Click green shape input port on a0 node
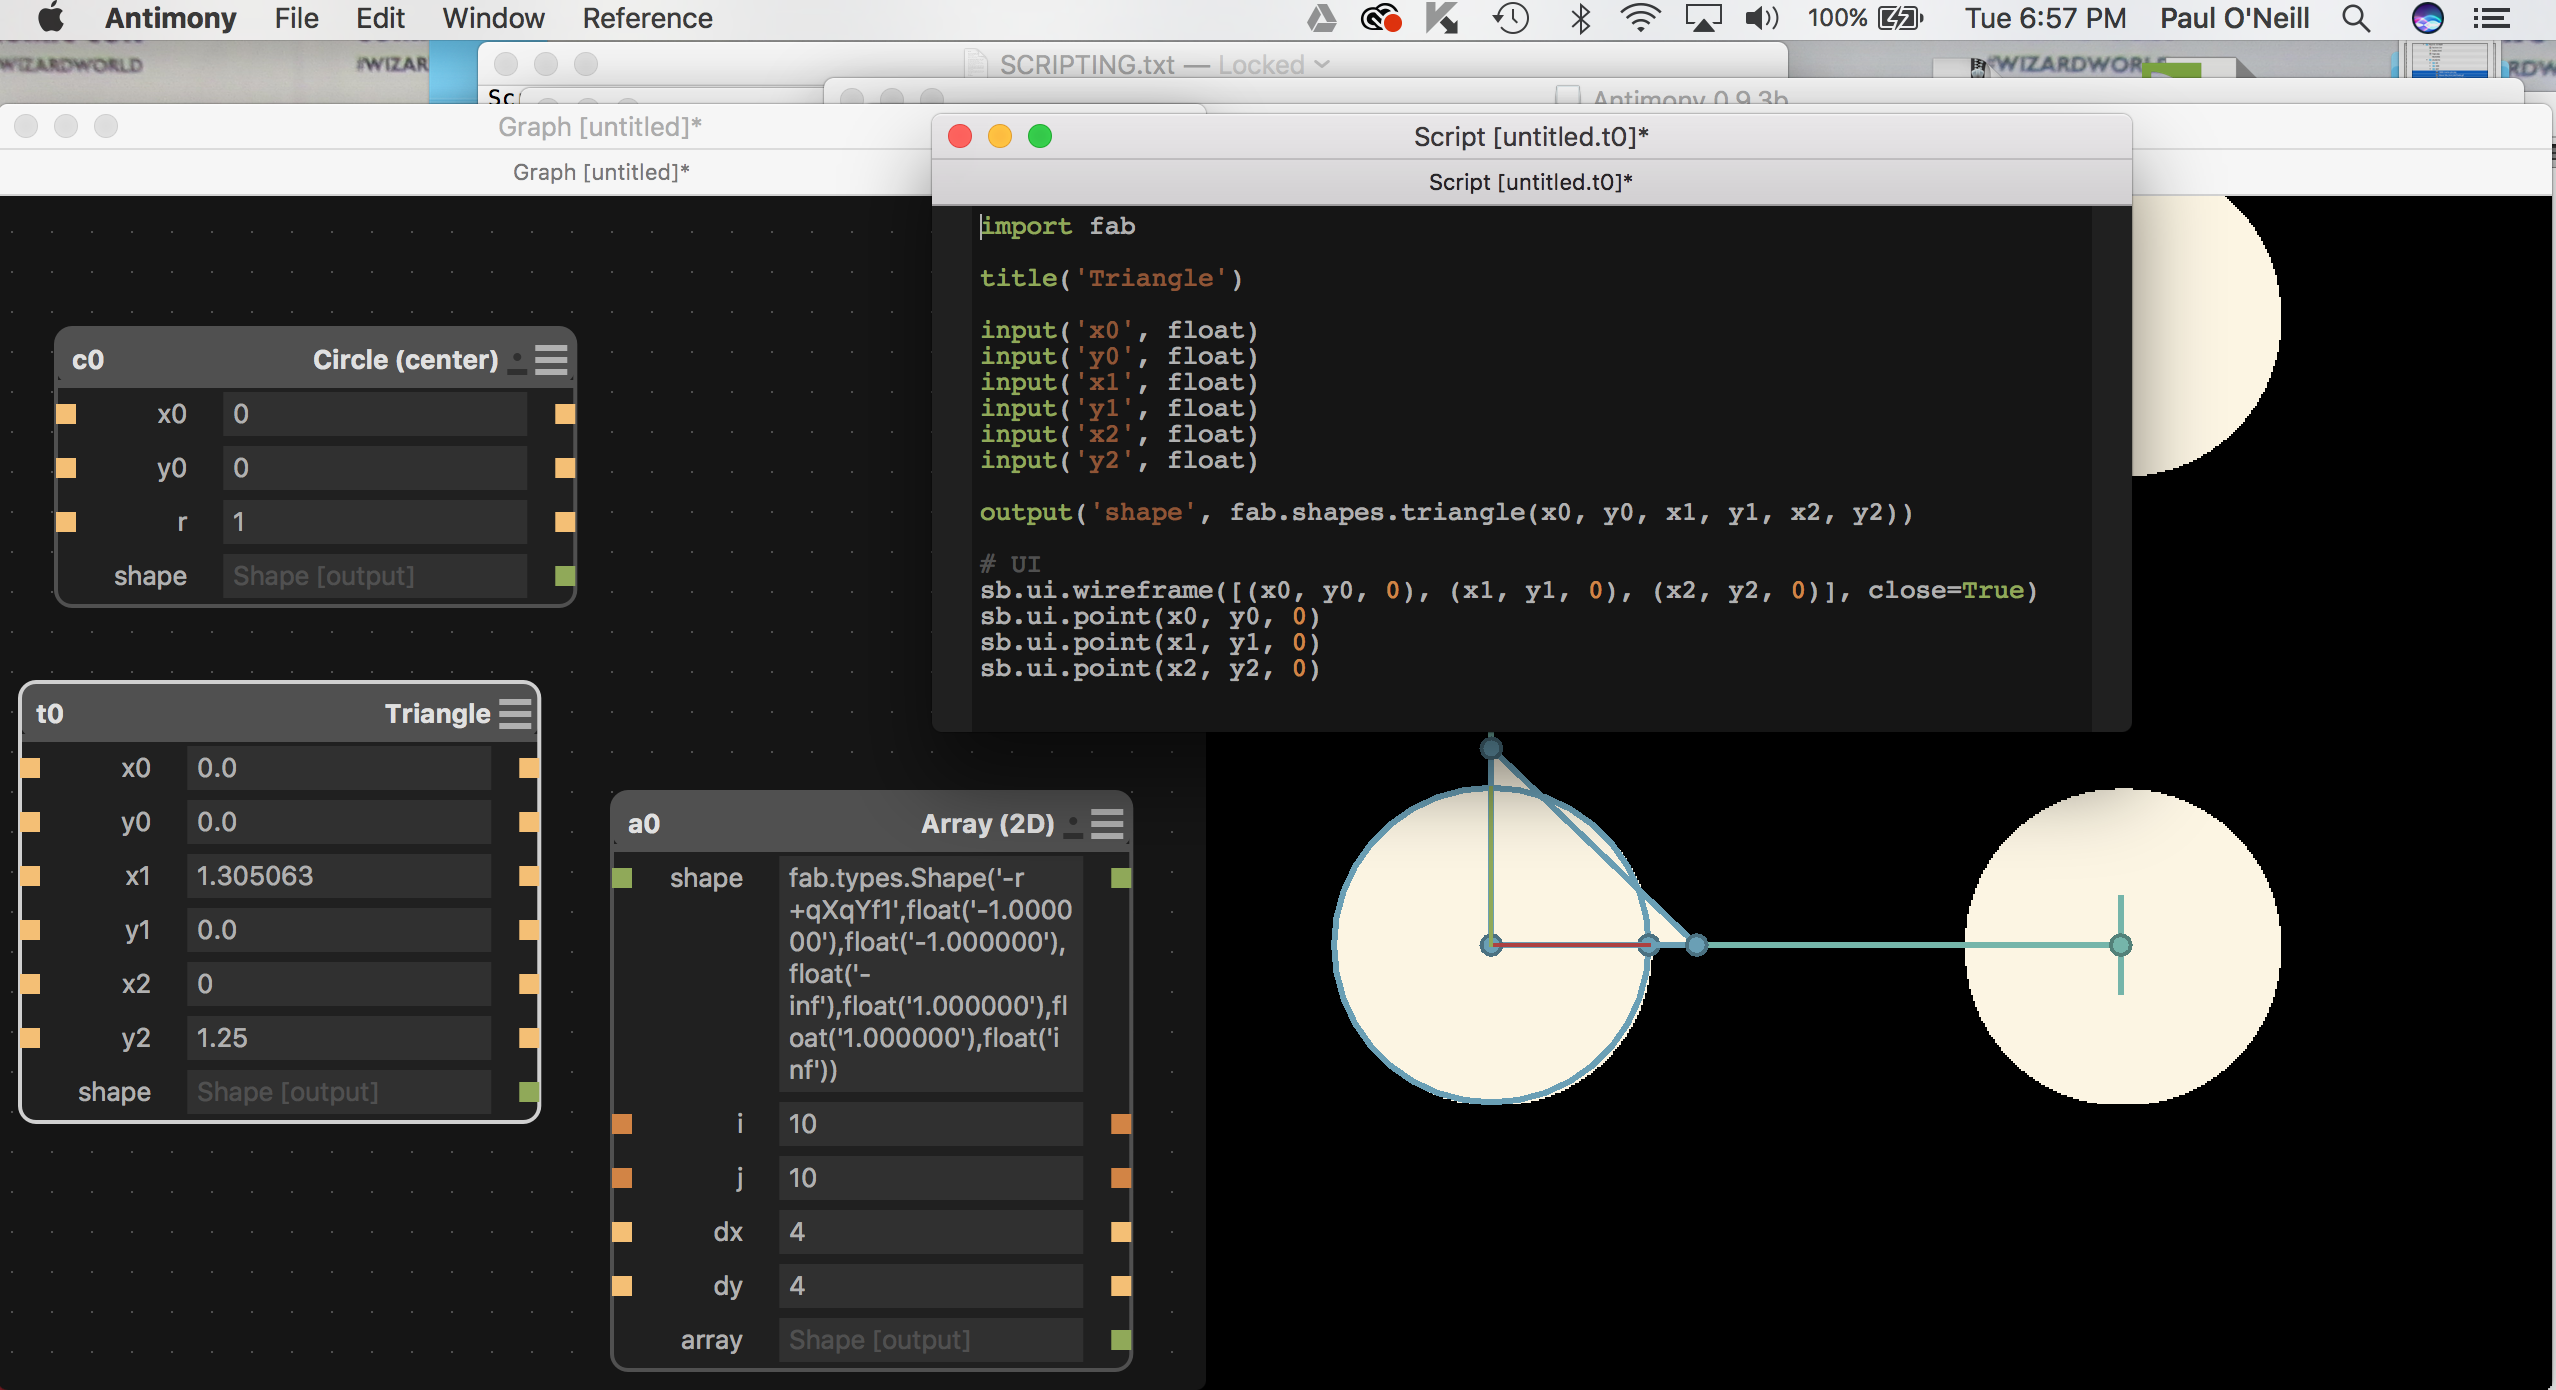This screenshot has height=1390, width=2556. point(622,878)
